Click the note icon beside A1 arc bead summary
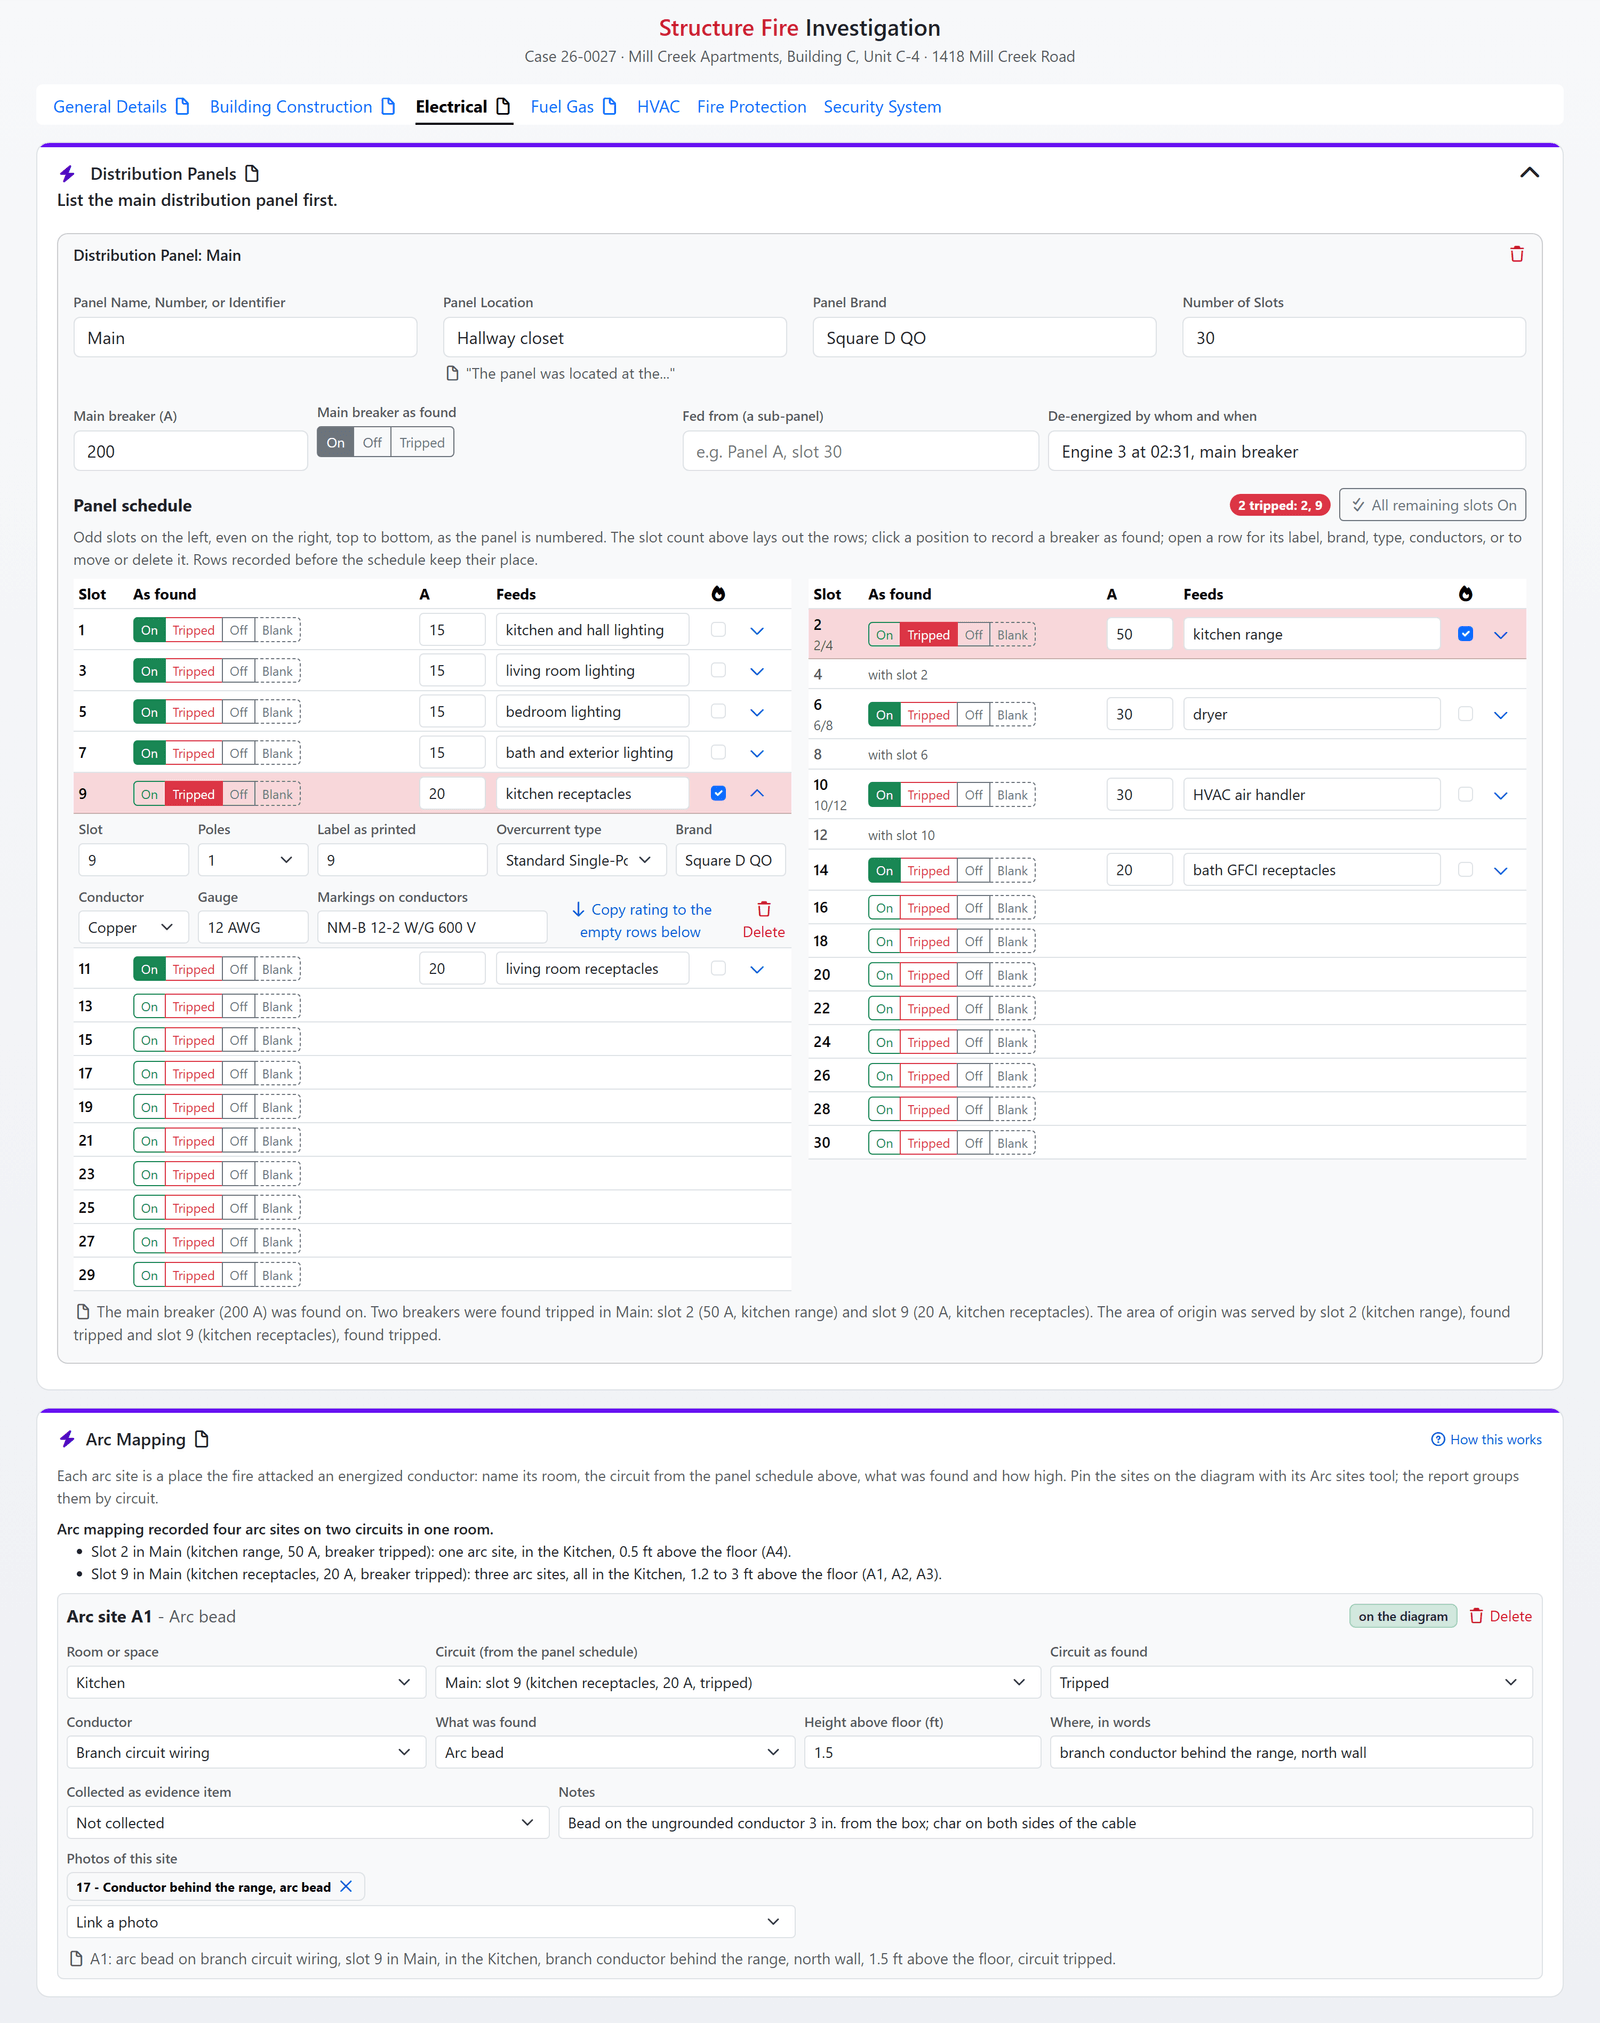Screen dimensions: 1600x2023 tap(76, 1959)
